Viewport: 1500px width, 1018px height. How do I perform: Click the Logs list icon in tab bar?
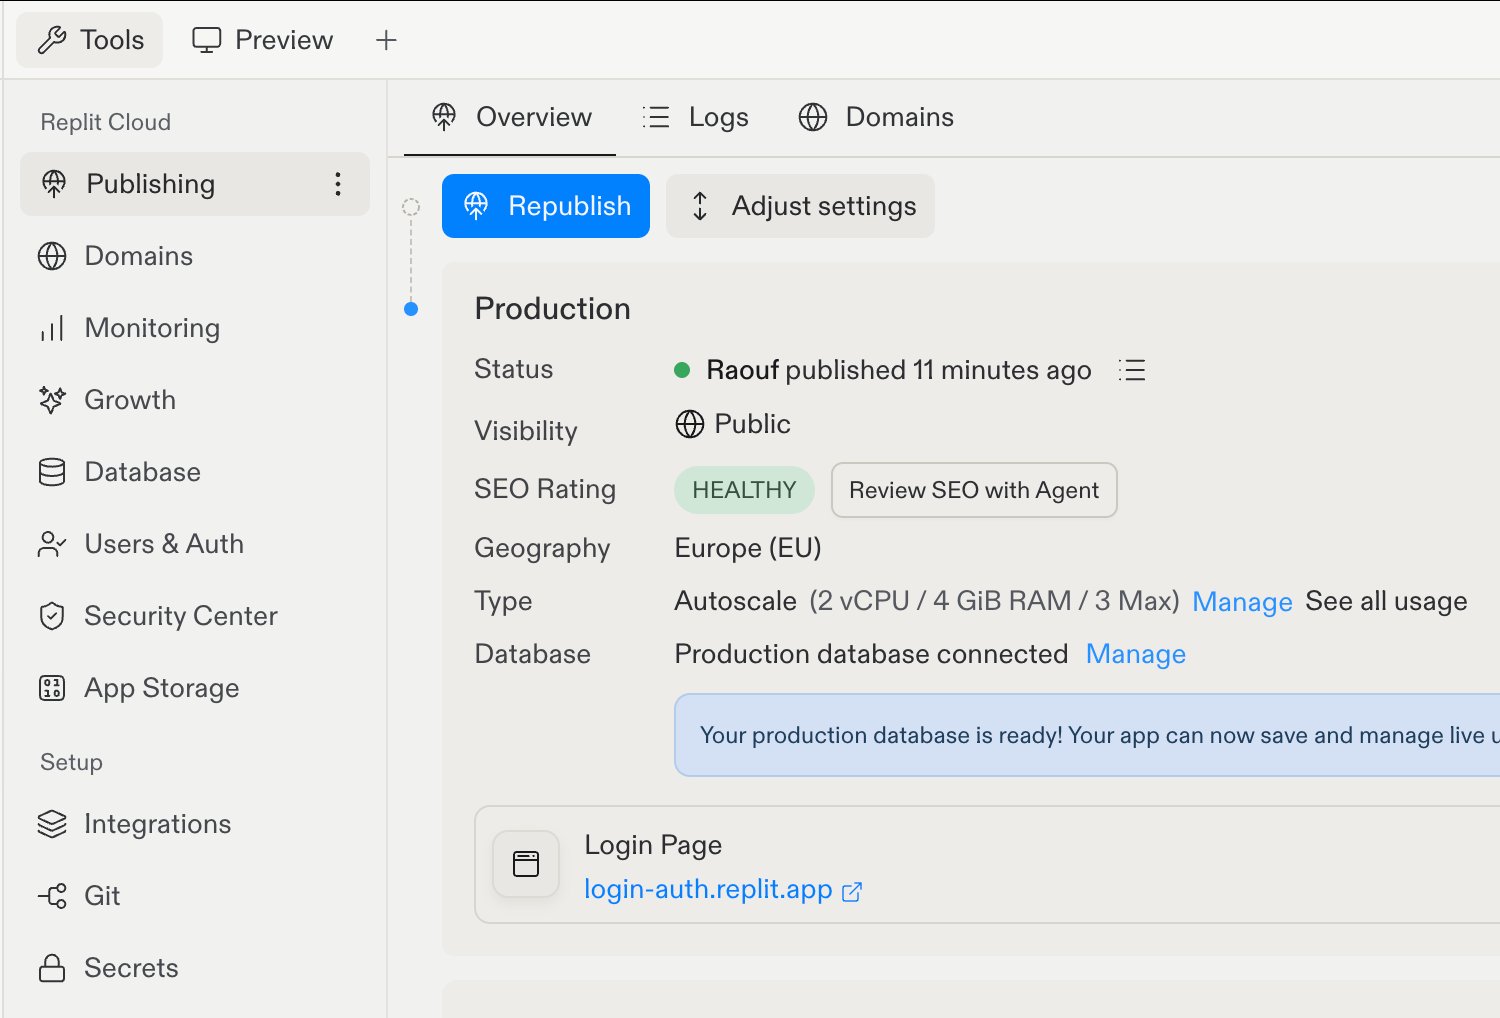[656, 117]
